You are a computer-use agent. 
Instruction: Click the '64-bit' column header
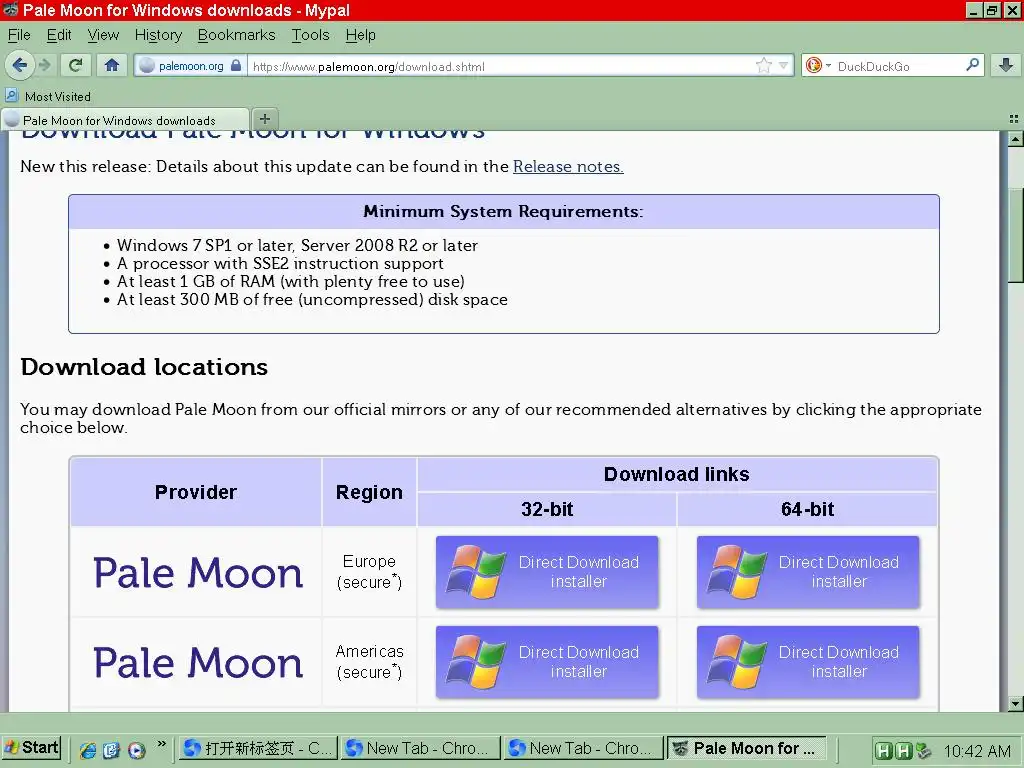807,509
